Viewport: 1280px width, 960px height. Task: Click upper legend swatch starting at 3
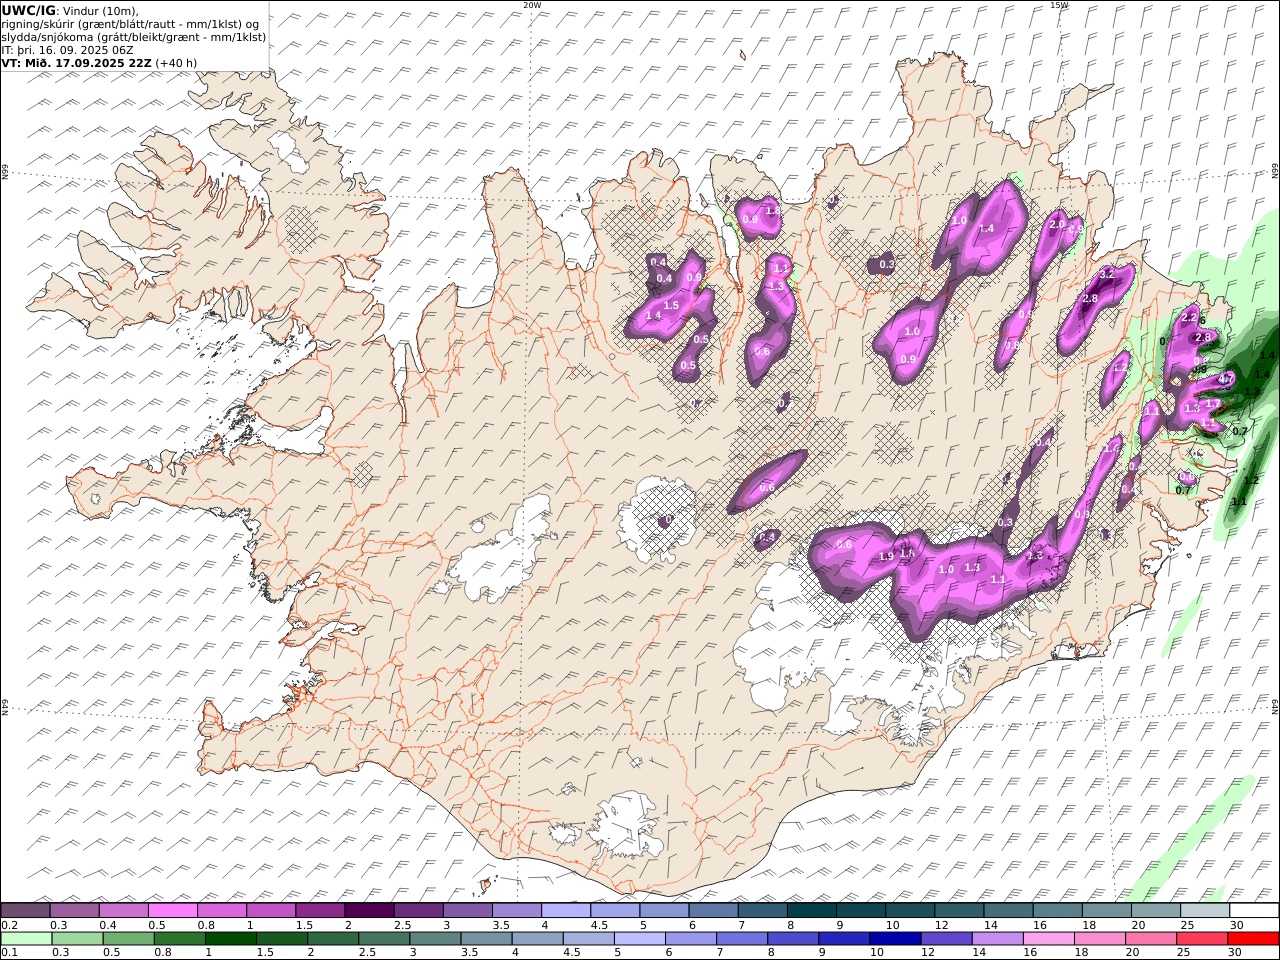(467, 911)
